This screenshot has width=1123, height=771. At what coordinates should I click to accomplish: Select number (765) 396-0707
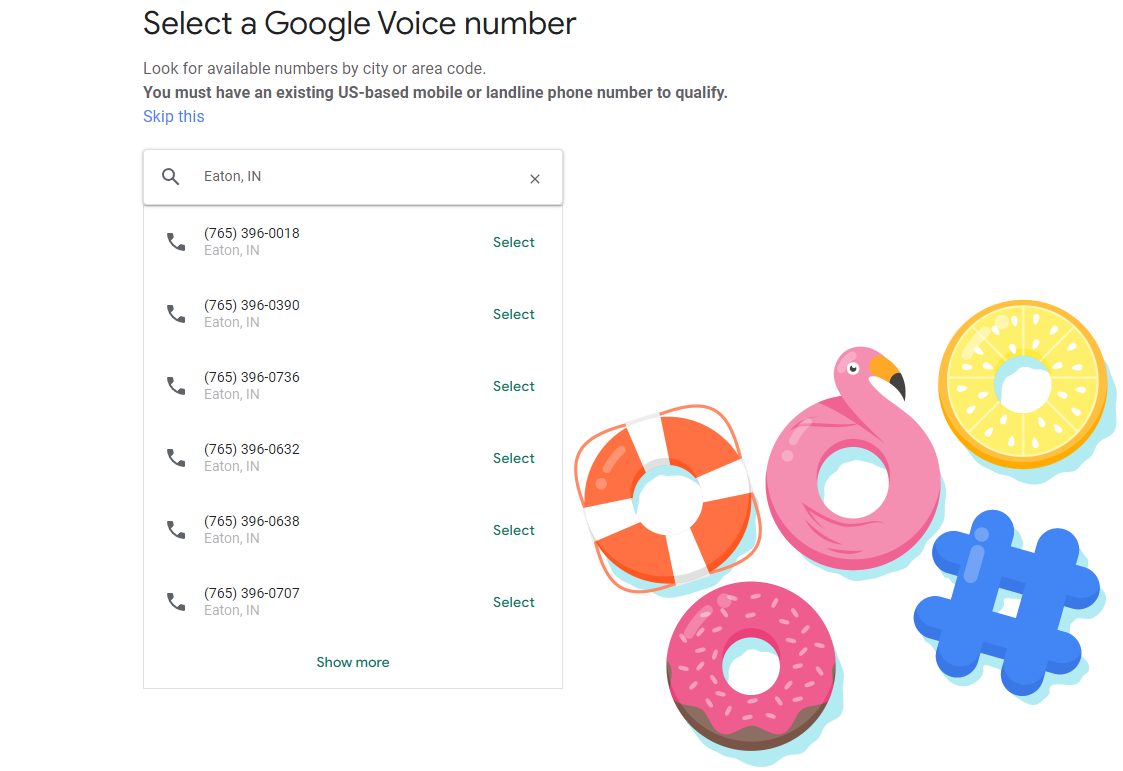[513, 601]
